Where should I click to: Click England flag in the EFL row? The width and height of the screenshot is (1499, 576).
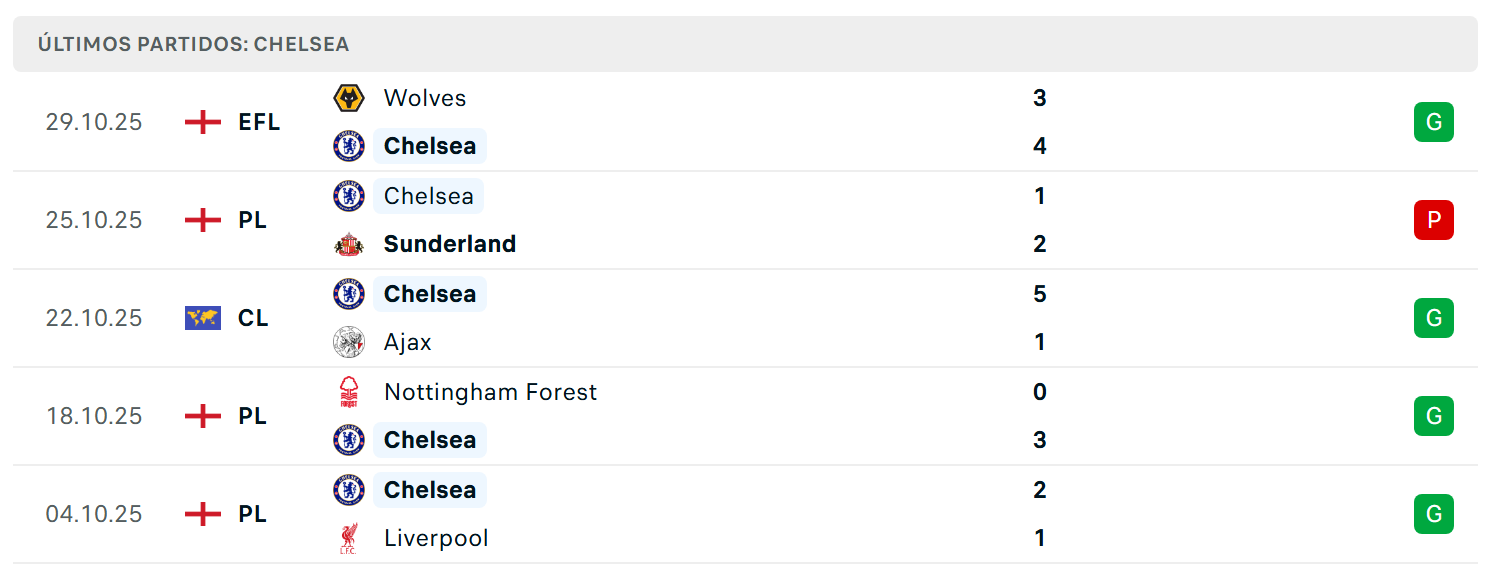point(203,122)
